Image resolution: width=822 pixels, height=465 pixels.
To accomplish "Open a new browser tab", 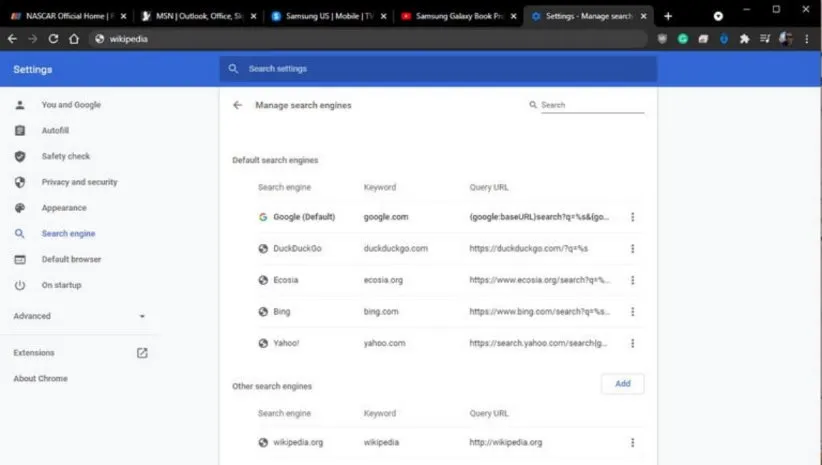I will click(x=668, y=16).
